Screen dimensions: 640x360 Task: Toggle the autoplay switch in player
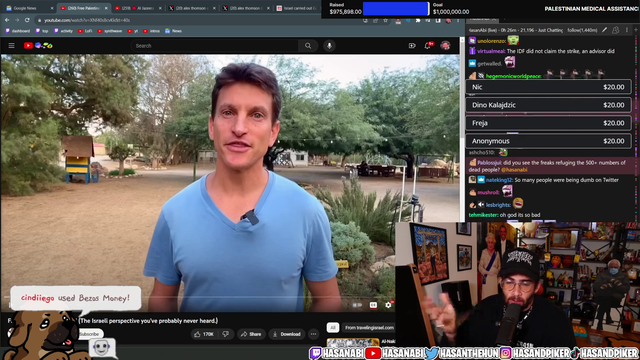[x=357, y=305]
